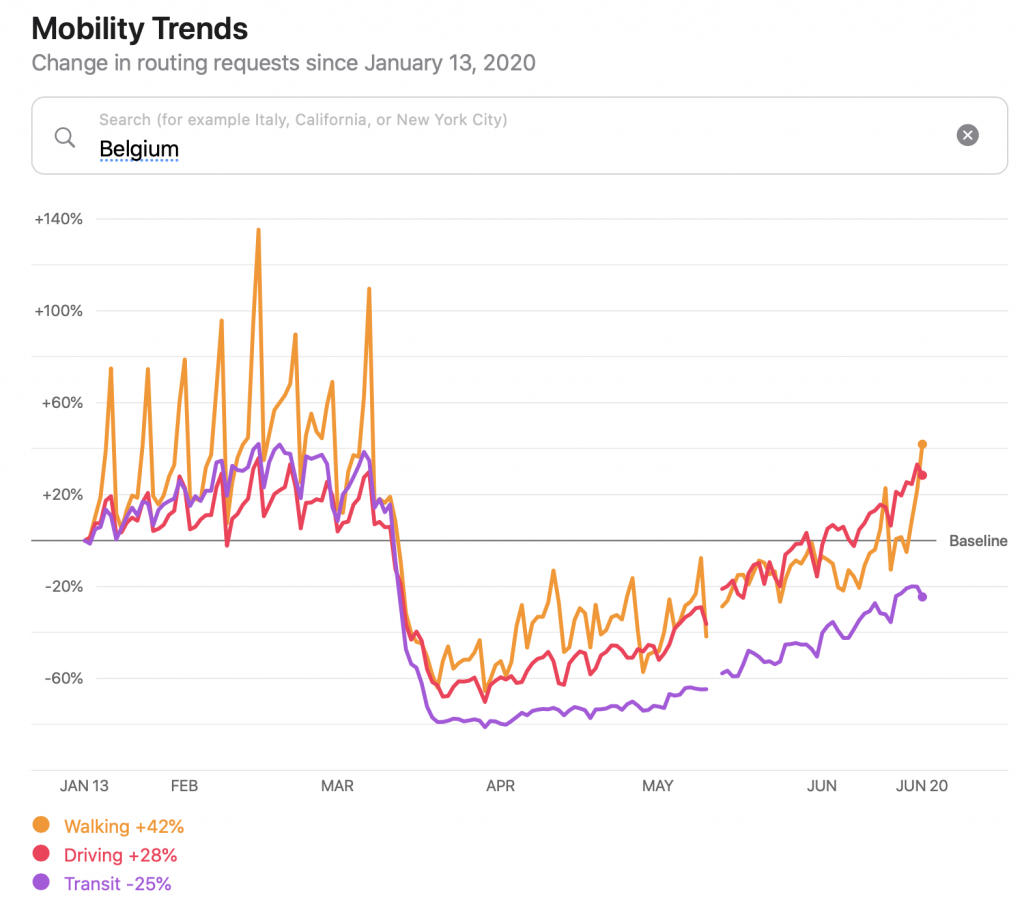Viewport: 1024px width, 915px height.
Task: Click the Driving +28% legend label
Action: tap(121, 855)
